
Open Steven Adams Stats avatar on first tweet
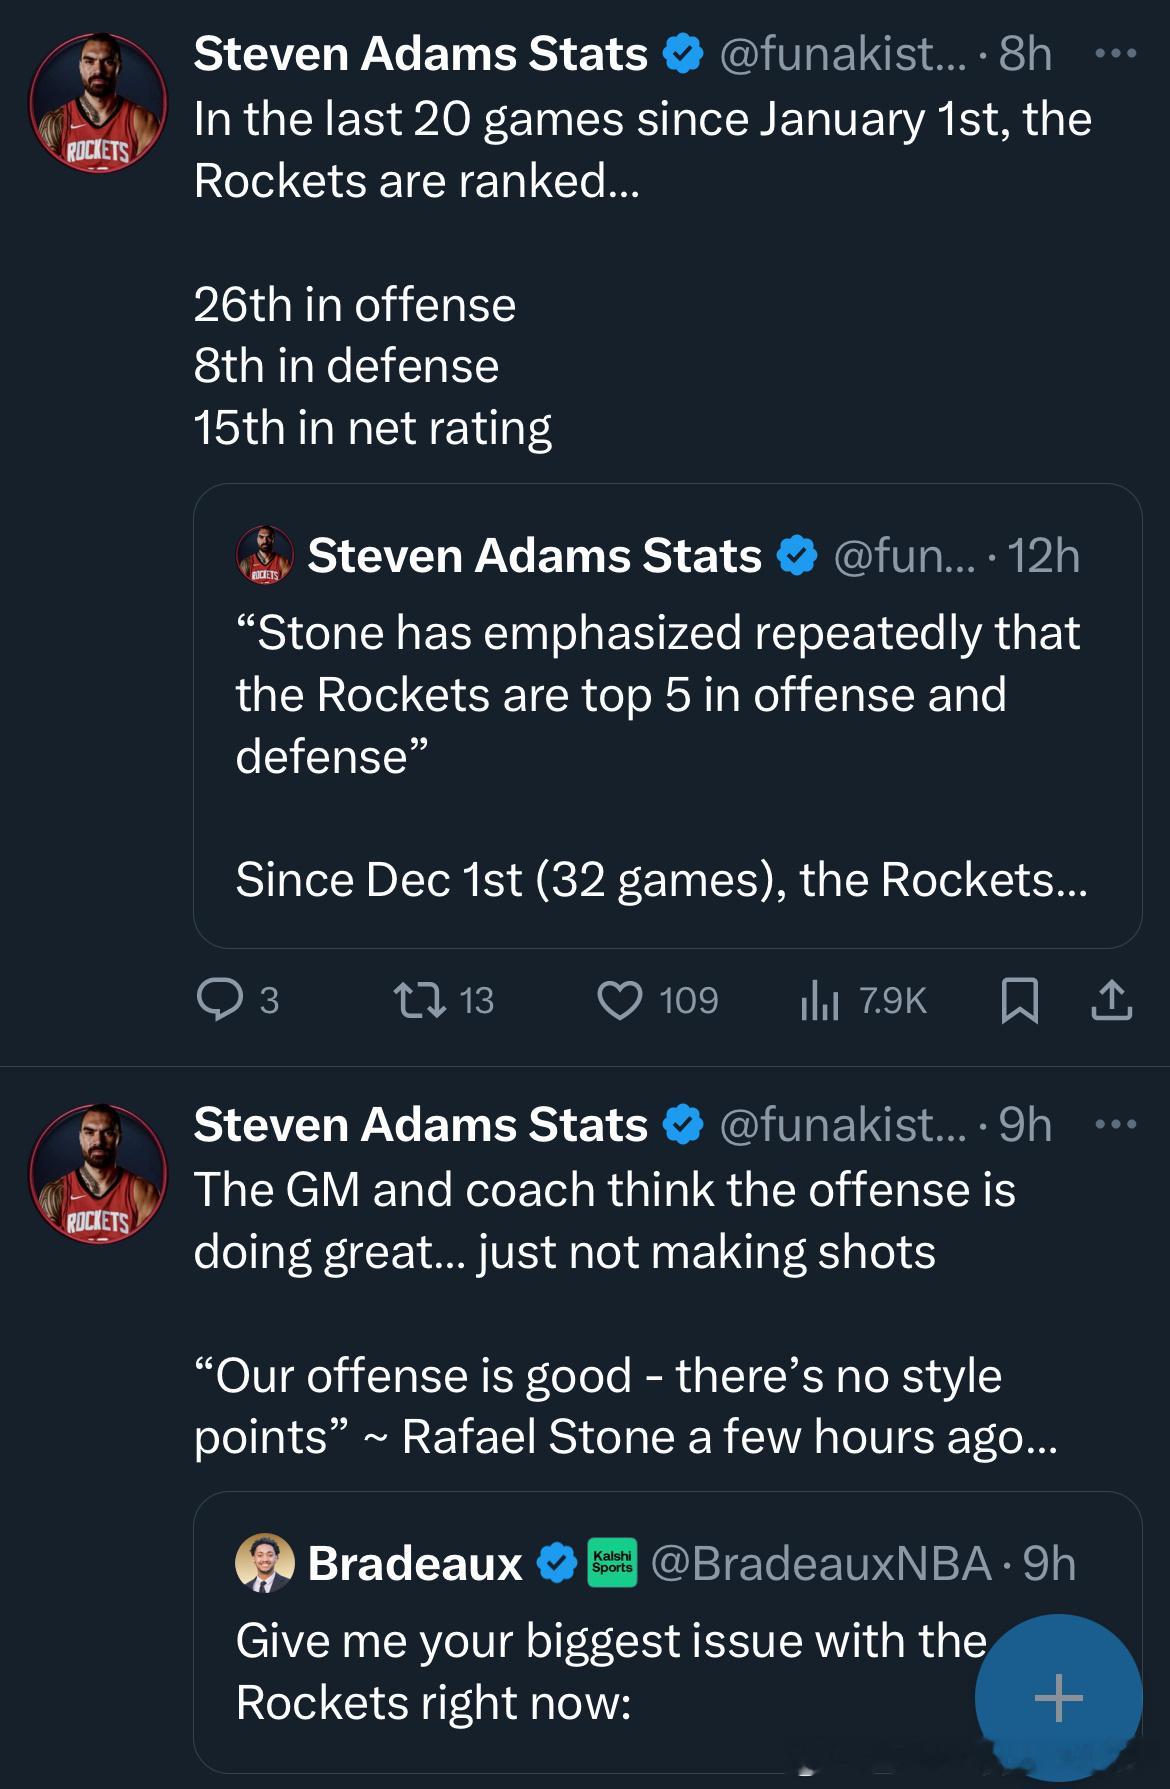pos(98,103)
